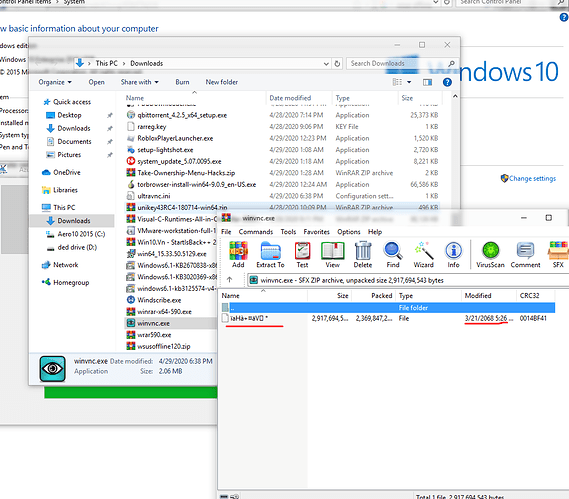569x499 pixels.
Task: Open the File menu in WinRAR
Action: 226,232
